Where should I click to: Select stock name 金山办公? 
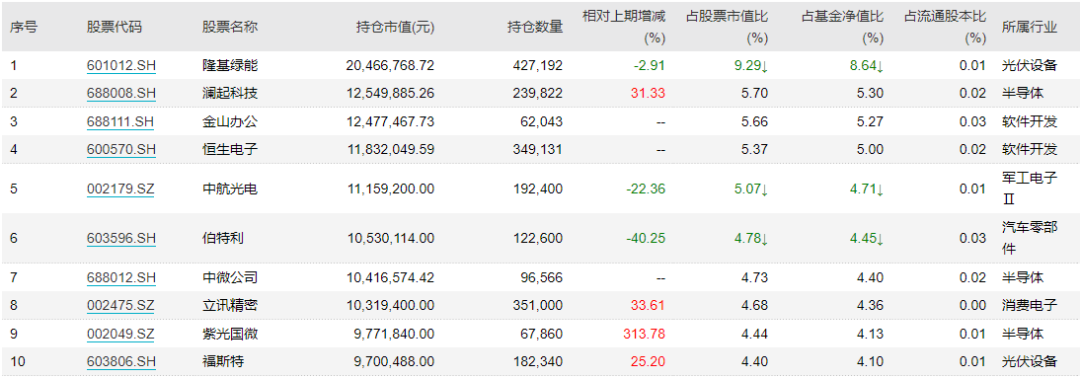click(229, 122)
